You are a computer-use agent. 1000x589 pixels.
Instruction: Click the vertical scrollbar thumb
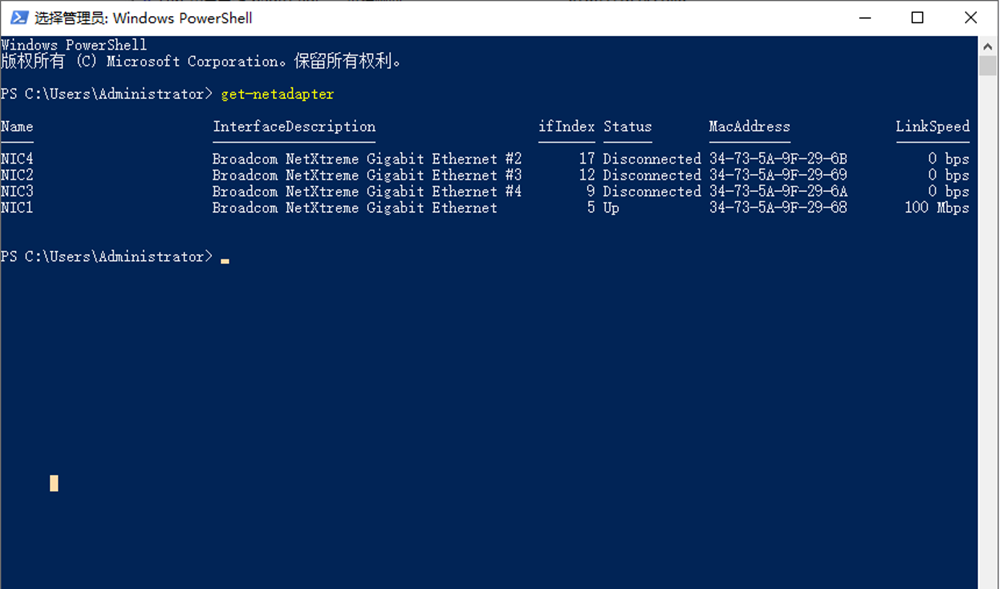[988, 66]
